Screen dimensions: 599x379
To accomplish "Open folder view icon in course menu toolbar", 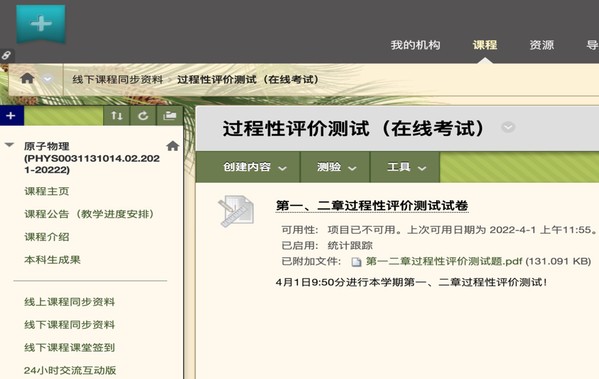I will tap(170, 115).
